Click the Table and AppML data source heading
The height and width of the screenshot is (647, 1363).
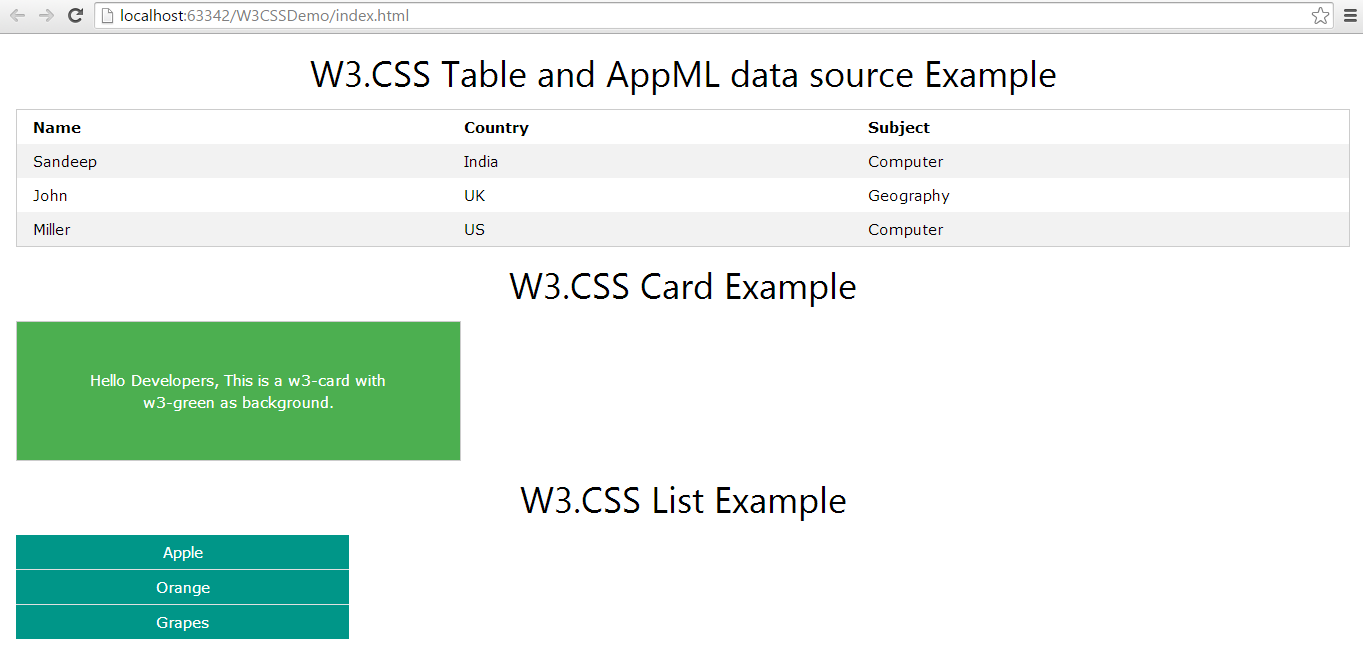click(683, 75)
